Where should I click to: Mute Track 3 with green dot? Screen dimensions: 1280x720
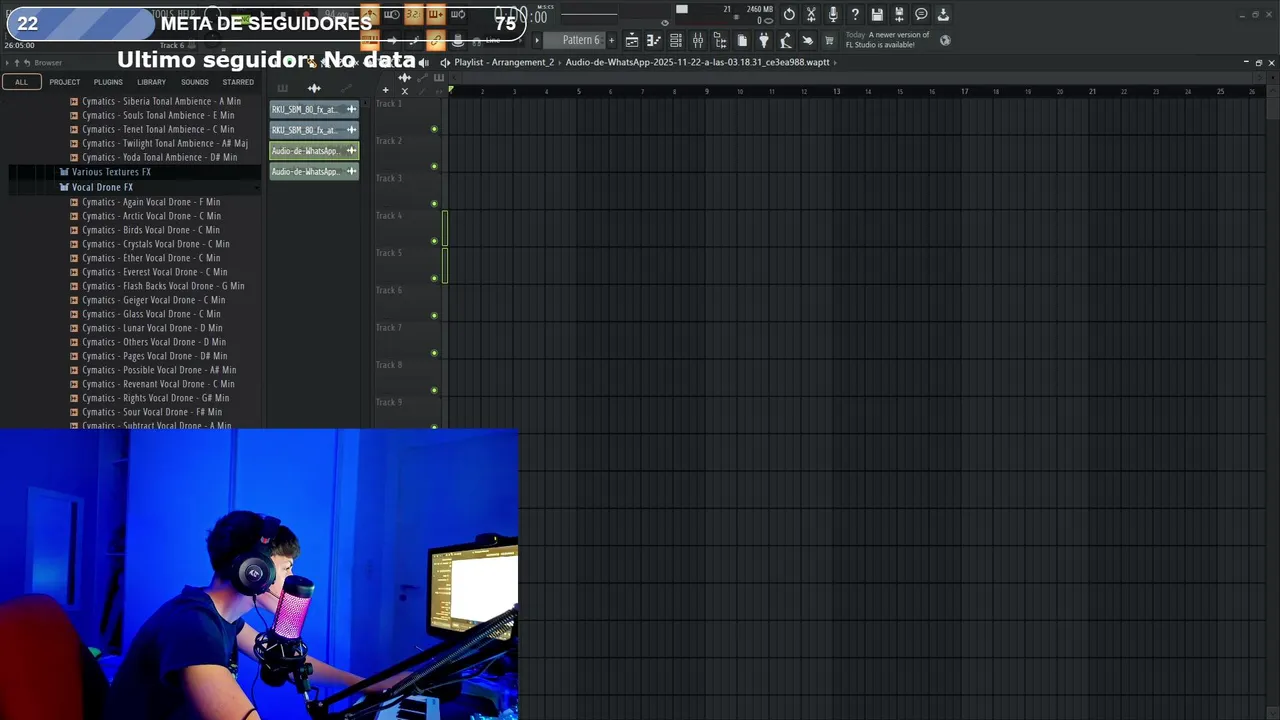pyautogui.click(x=434, y=203)
